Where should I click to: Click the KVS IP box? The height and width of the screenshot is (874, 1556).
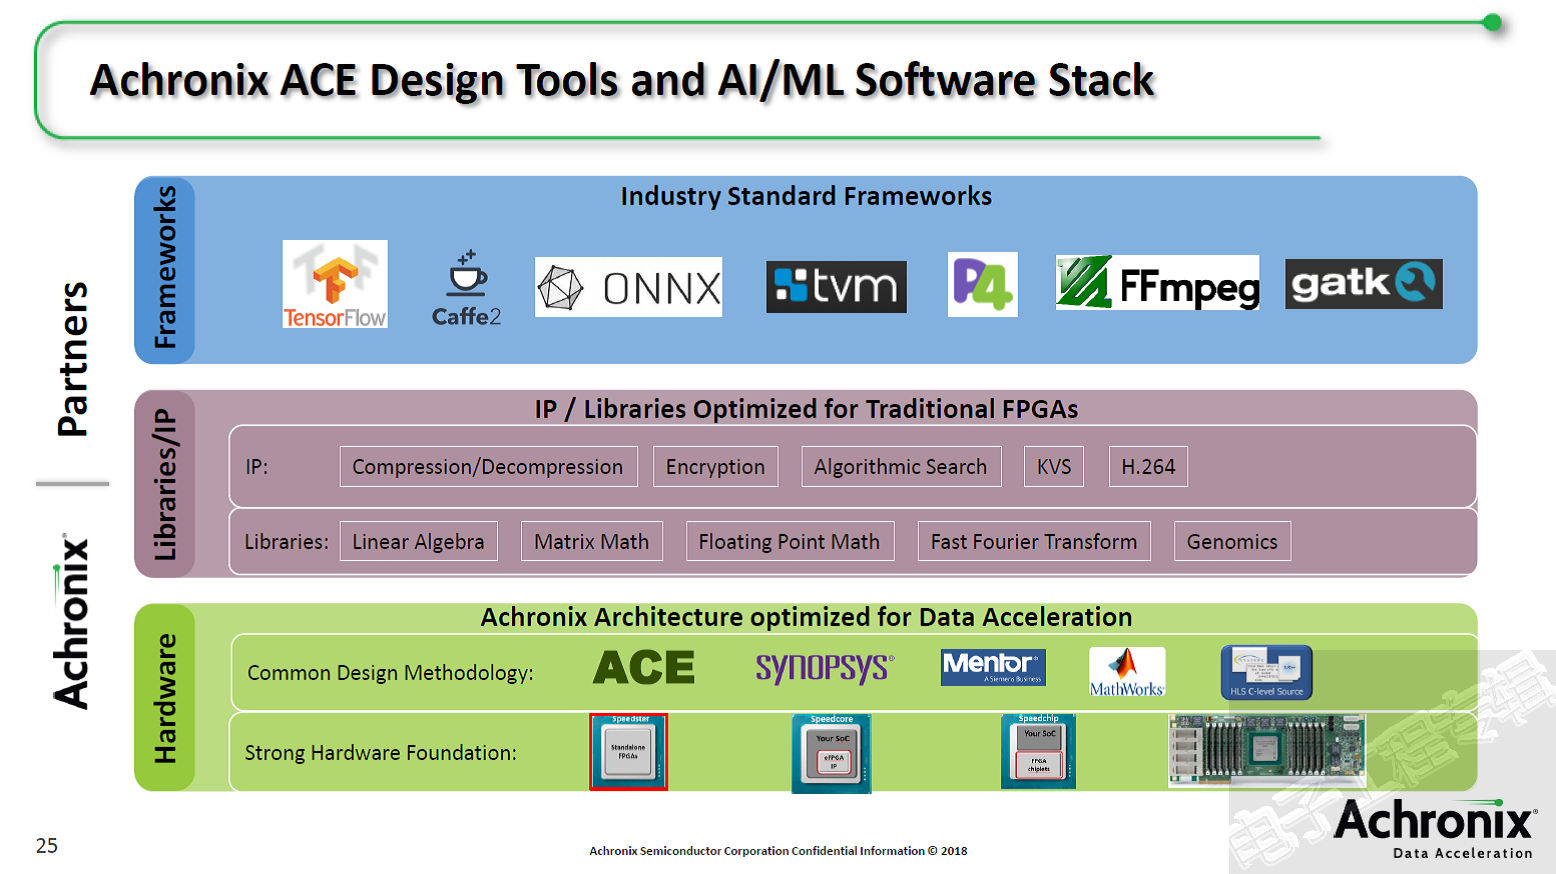pos(1054,467)
